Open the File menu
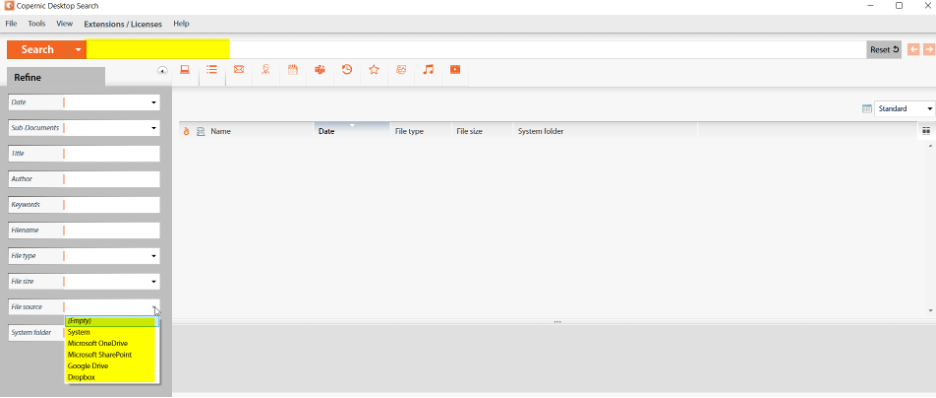Viewport: 936px width, 398px height. pyautogui.click(x=11, y=24)
